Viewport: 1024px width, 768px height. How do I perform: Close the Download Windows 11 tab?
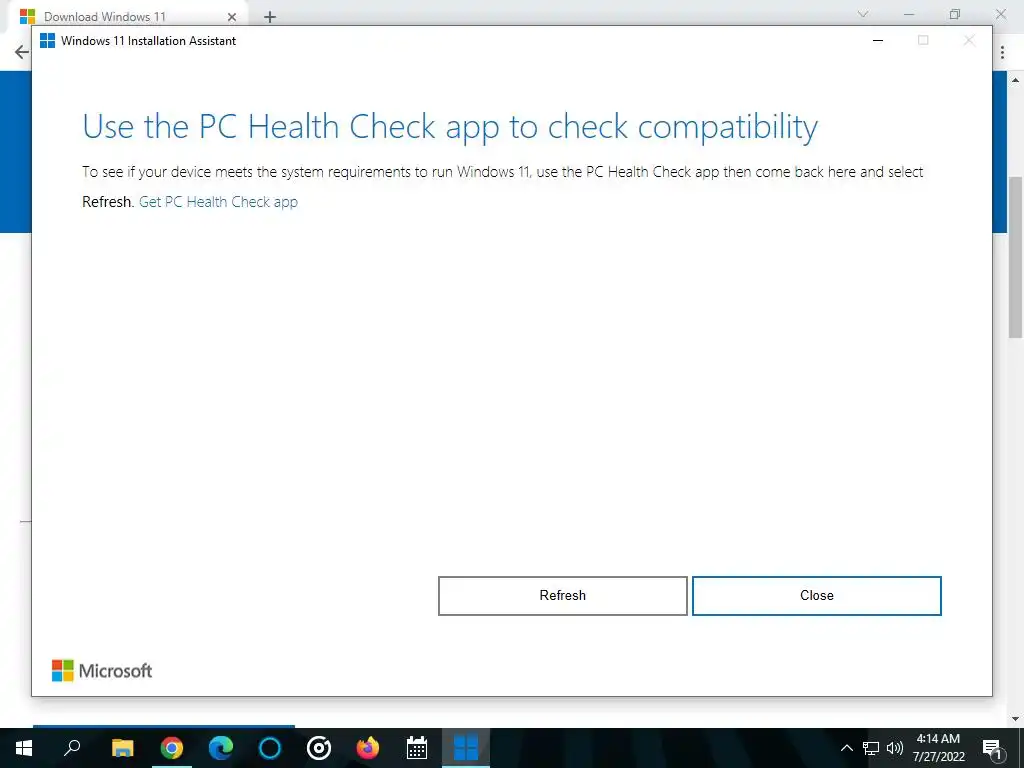232,17
